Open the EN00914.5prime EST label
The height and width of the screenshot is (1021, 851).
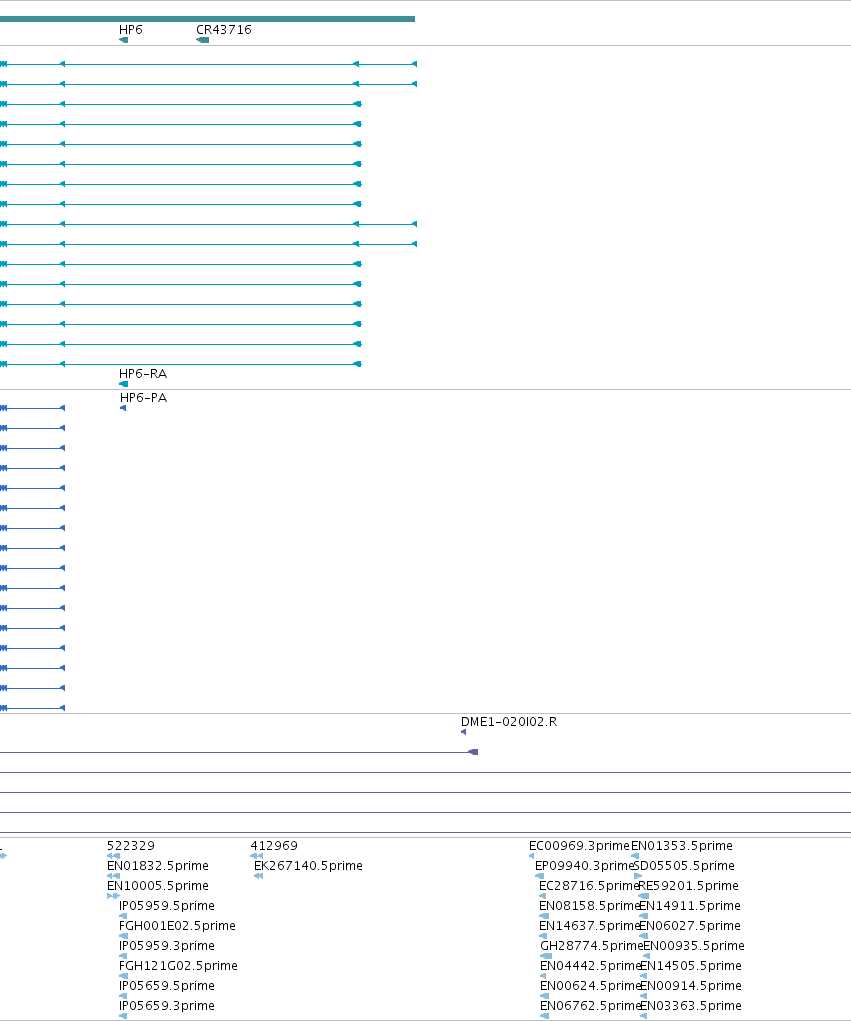pyautogui.click(x=690, y=986)
